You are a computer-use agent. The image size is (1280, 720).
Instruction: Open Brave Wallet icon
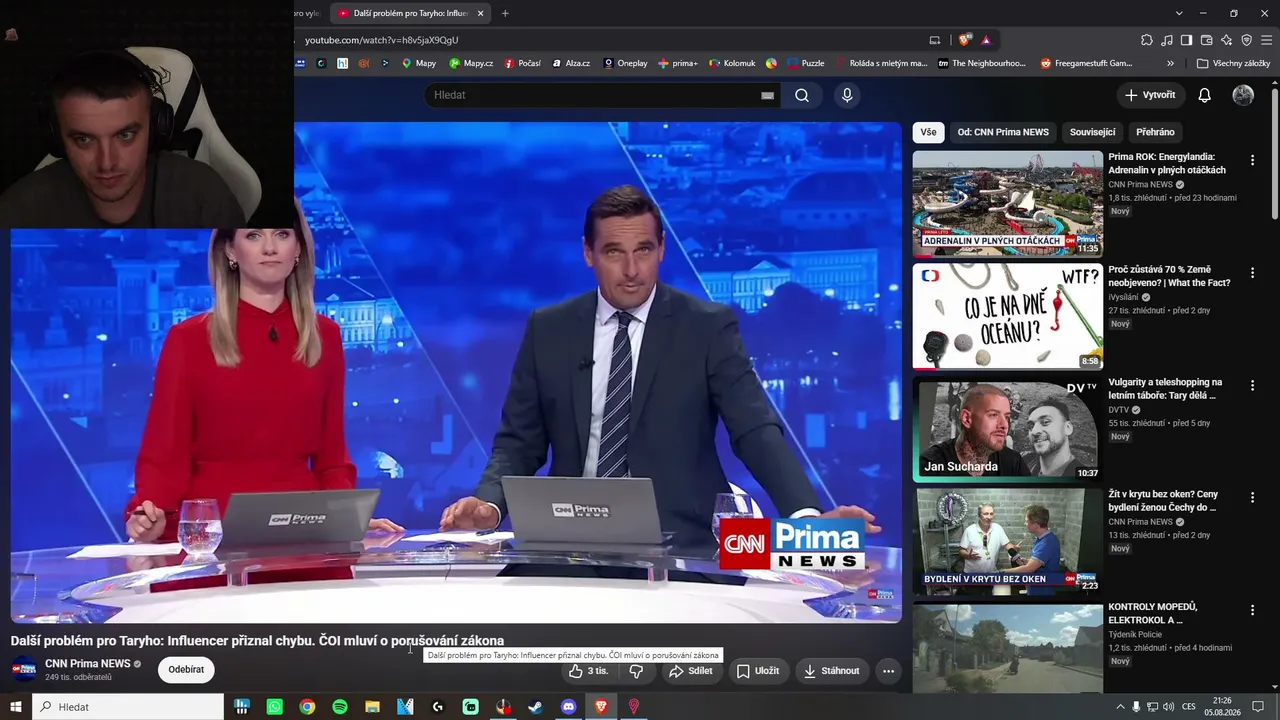(1207, 40)
